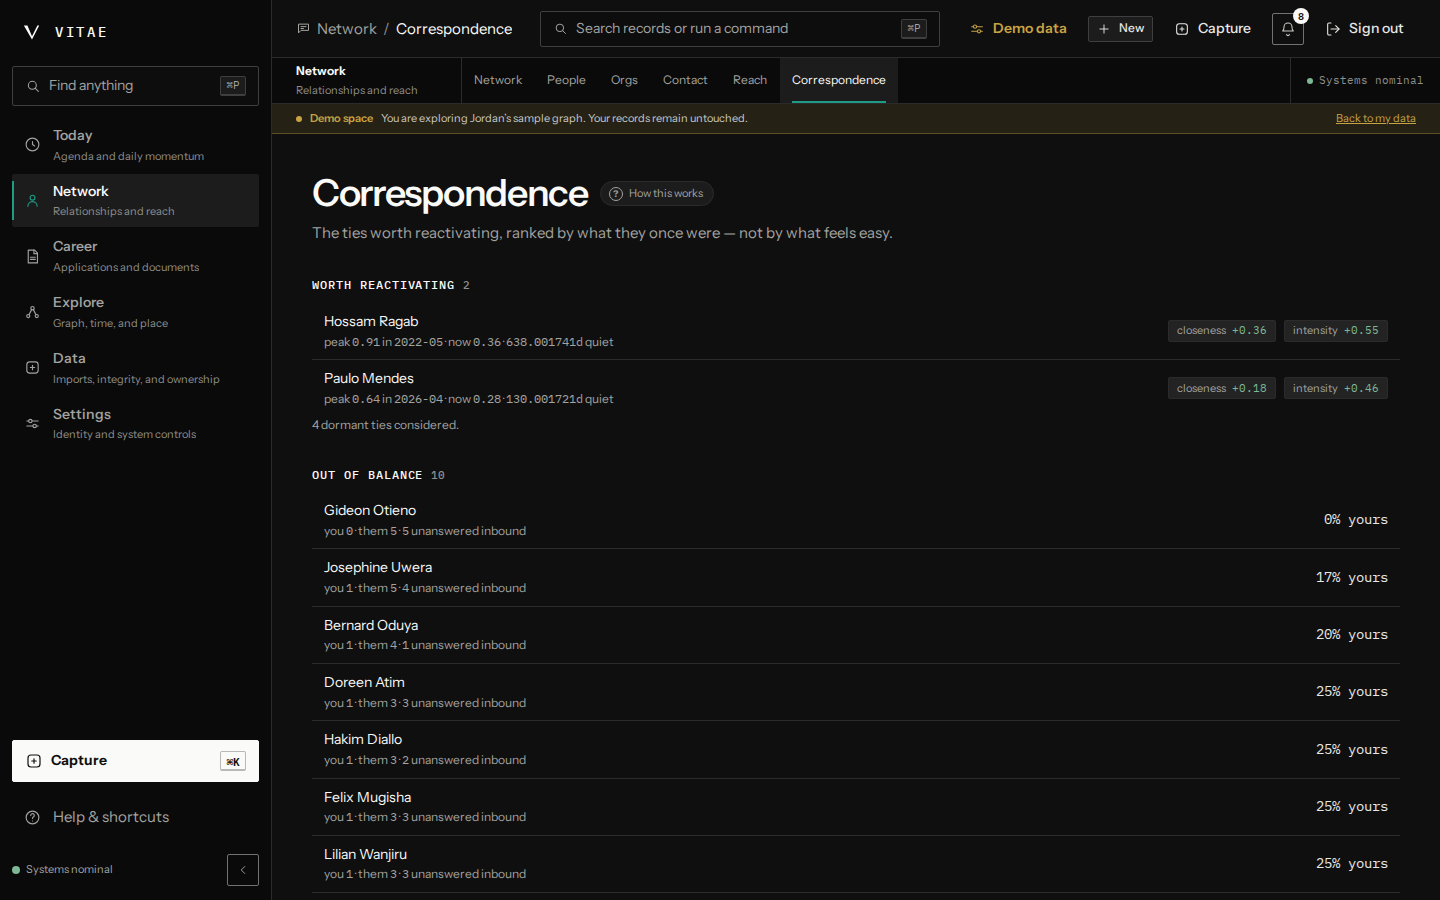Click the Explore graph icon

click(33, 312)
